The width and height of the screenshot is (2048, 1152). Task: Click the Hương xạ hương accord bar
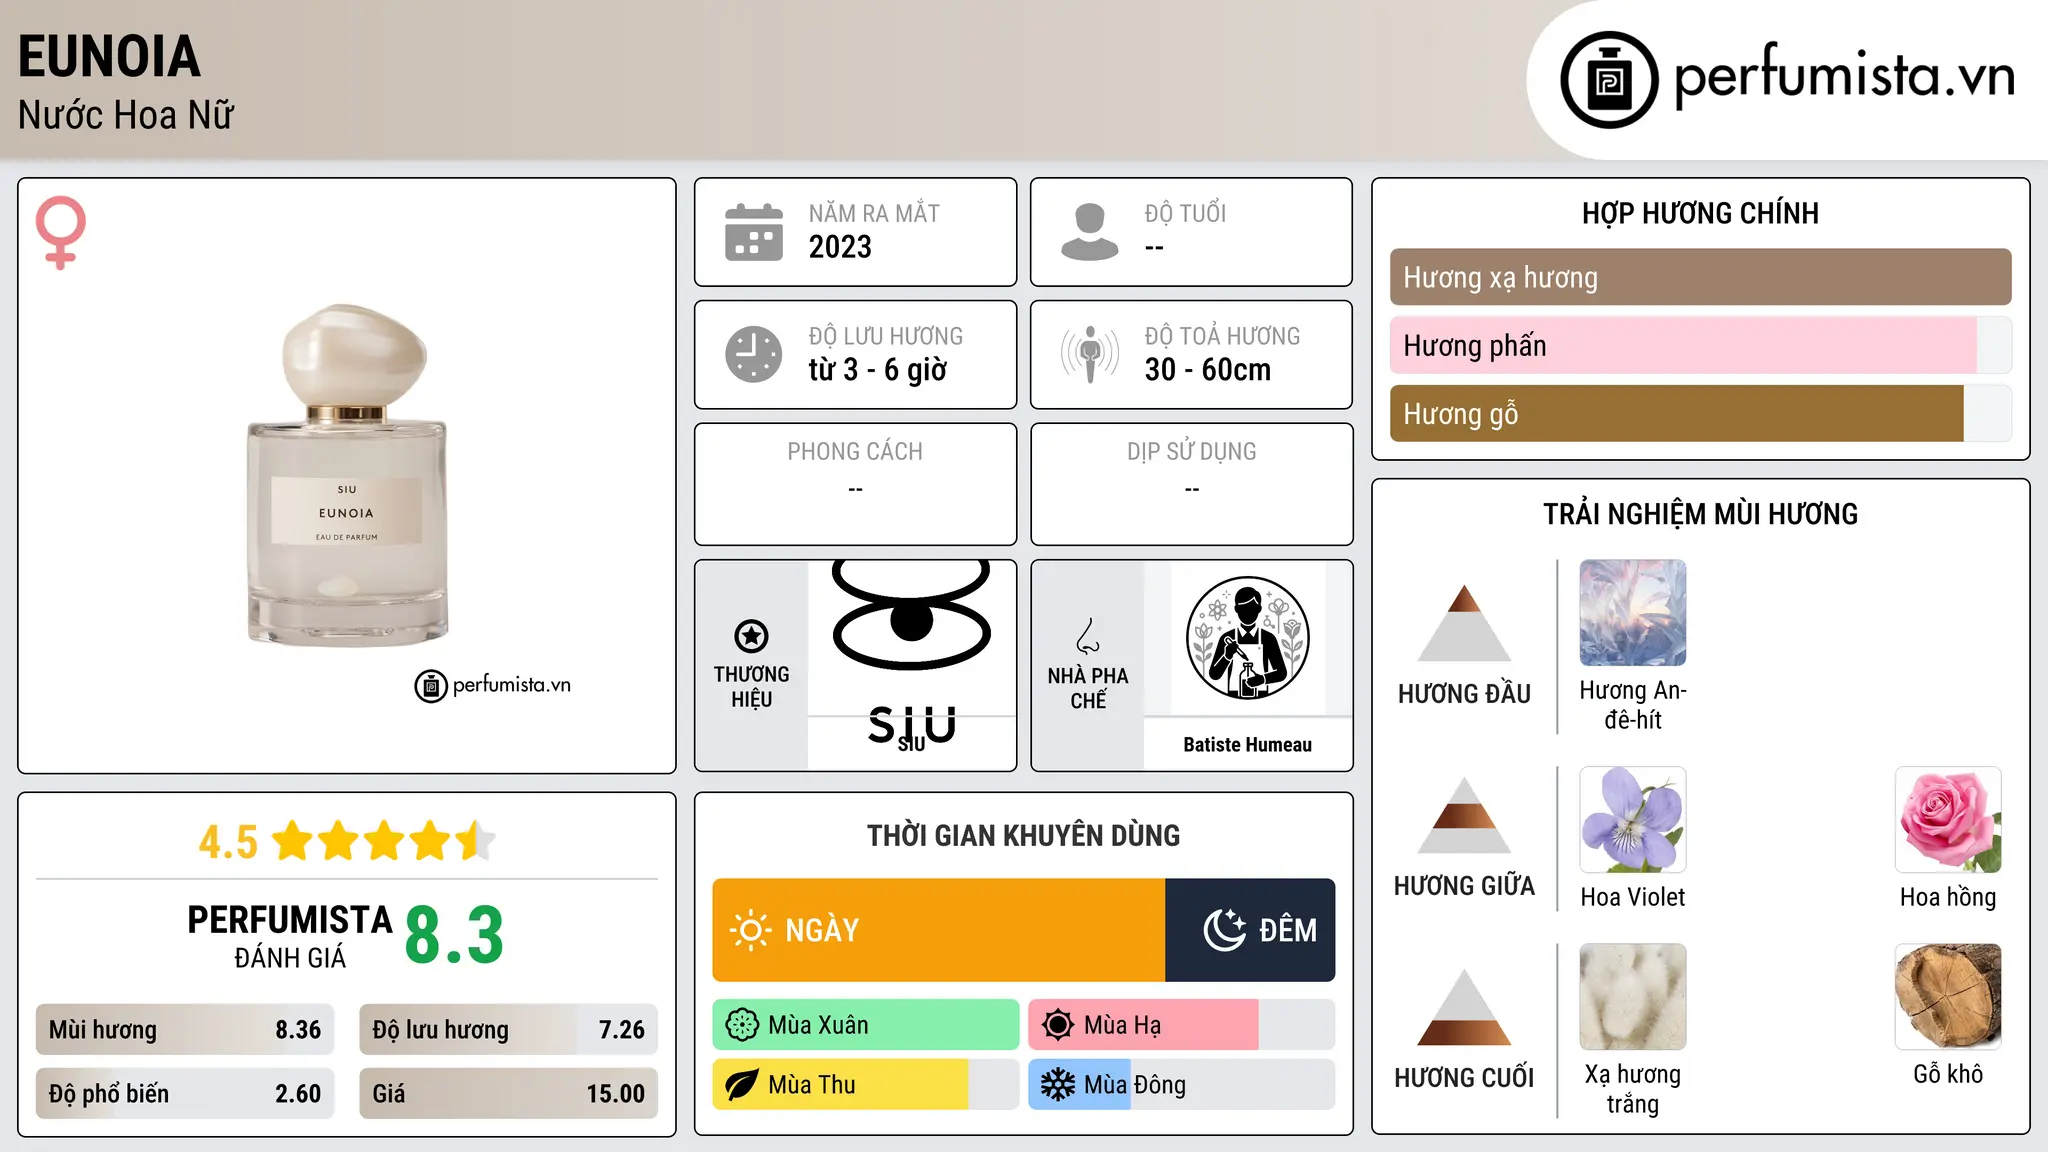1700,277
